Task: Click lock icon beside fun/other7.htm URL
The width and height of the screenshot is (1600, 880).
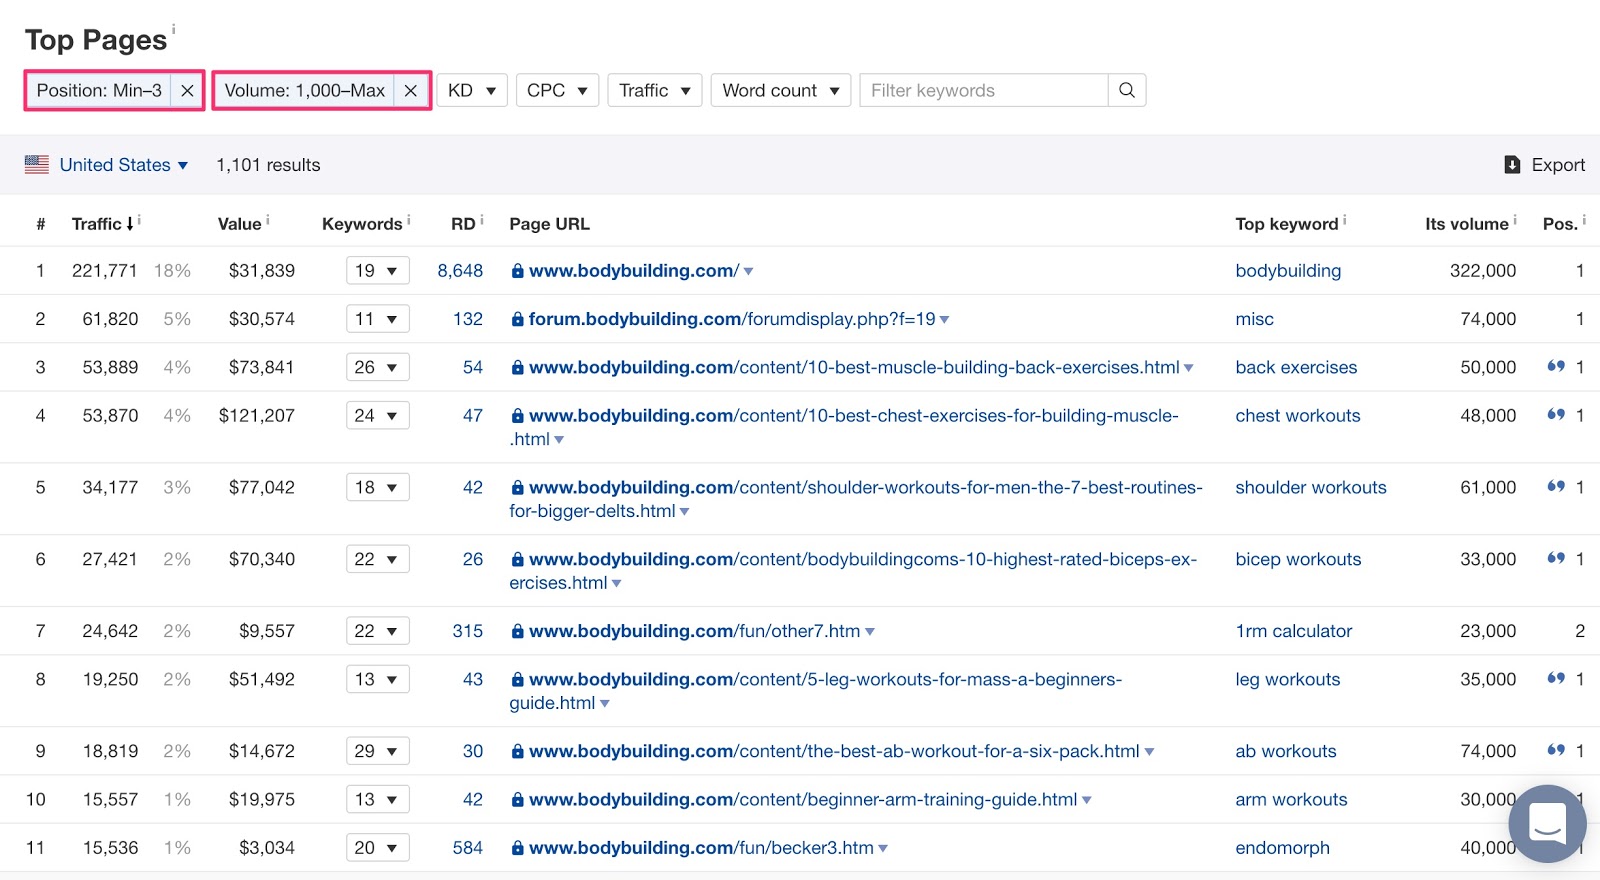Action: (517, 631)
